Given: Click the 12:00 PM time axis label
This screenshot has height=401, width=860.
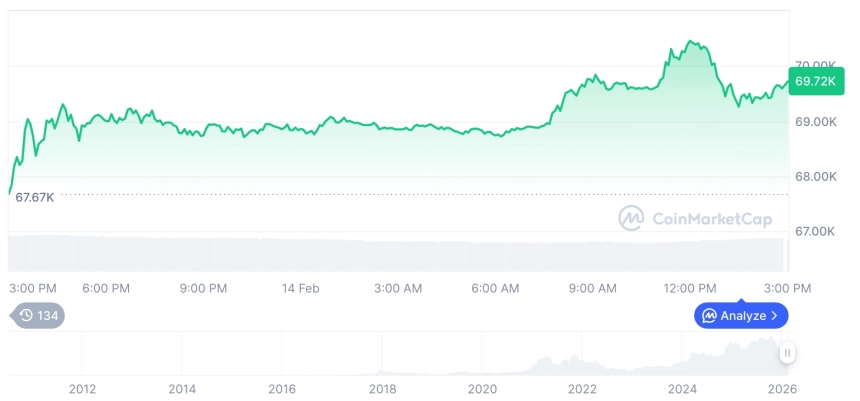Looking at the screenshot, I should pyautogui.click(x=691, y=288).
